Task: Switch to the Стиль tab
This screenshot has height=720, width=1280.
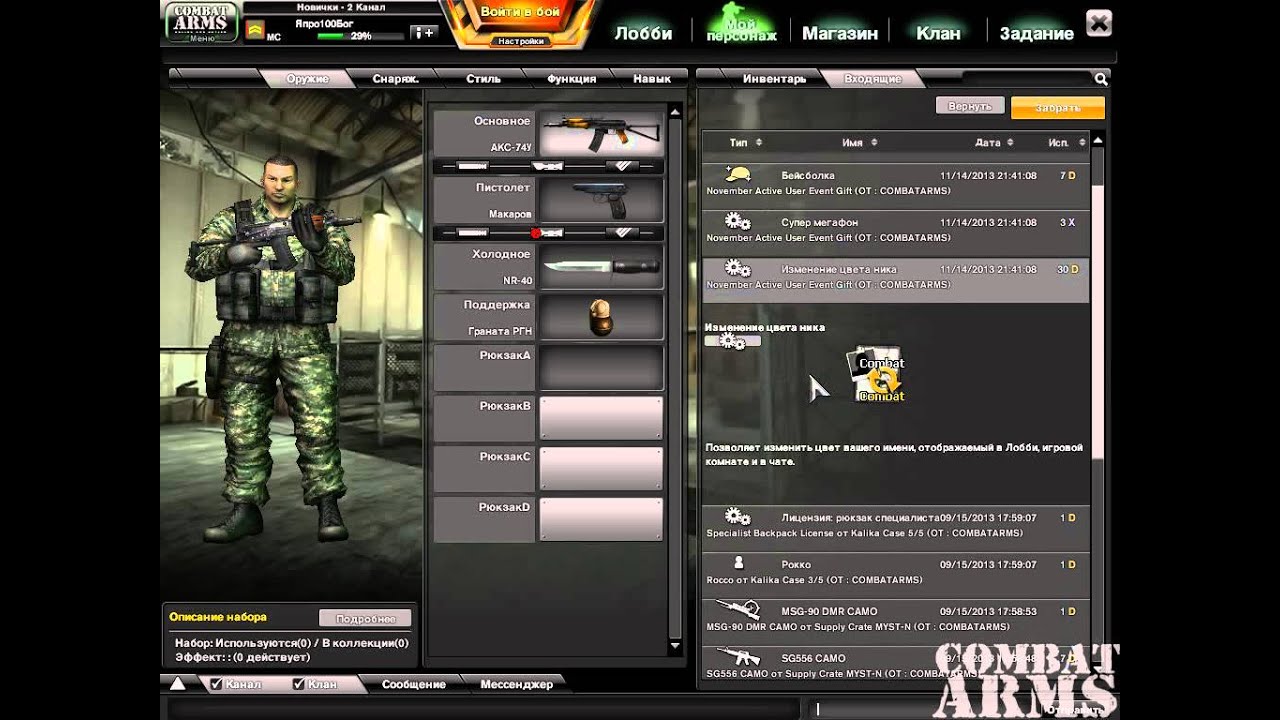Action: click(483, 78)
